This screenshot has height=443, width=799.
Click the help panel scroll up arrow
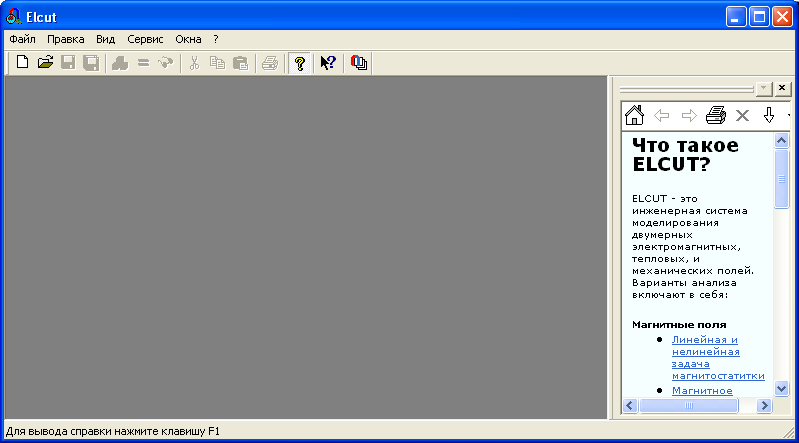point(781,140)
